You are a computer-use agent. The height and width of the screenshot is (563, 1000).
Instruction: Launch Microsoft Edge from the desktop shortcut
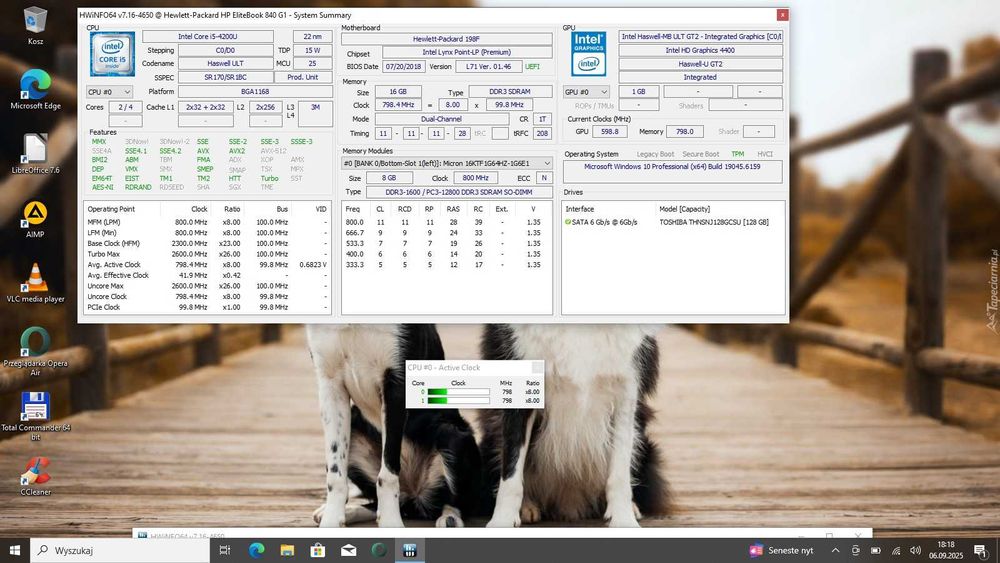pos(35,89)
